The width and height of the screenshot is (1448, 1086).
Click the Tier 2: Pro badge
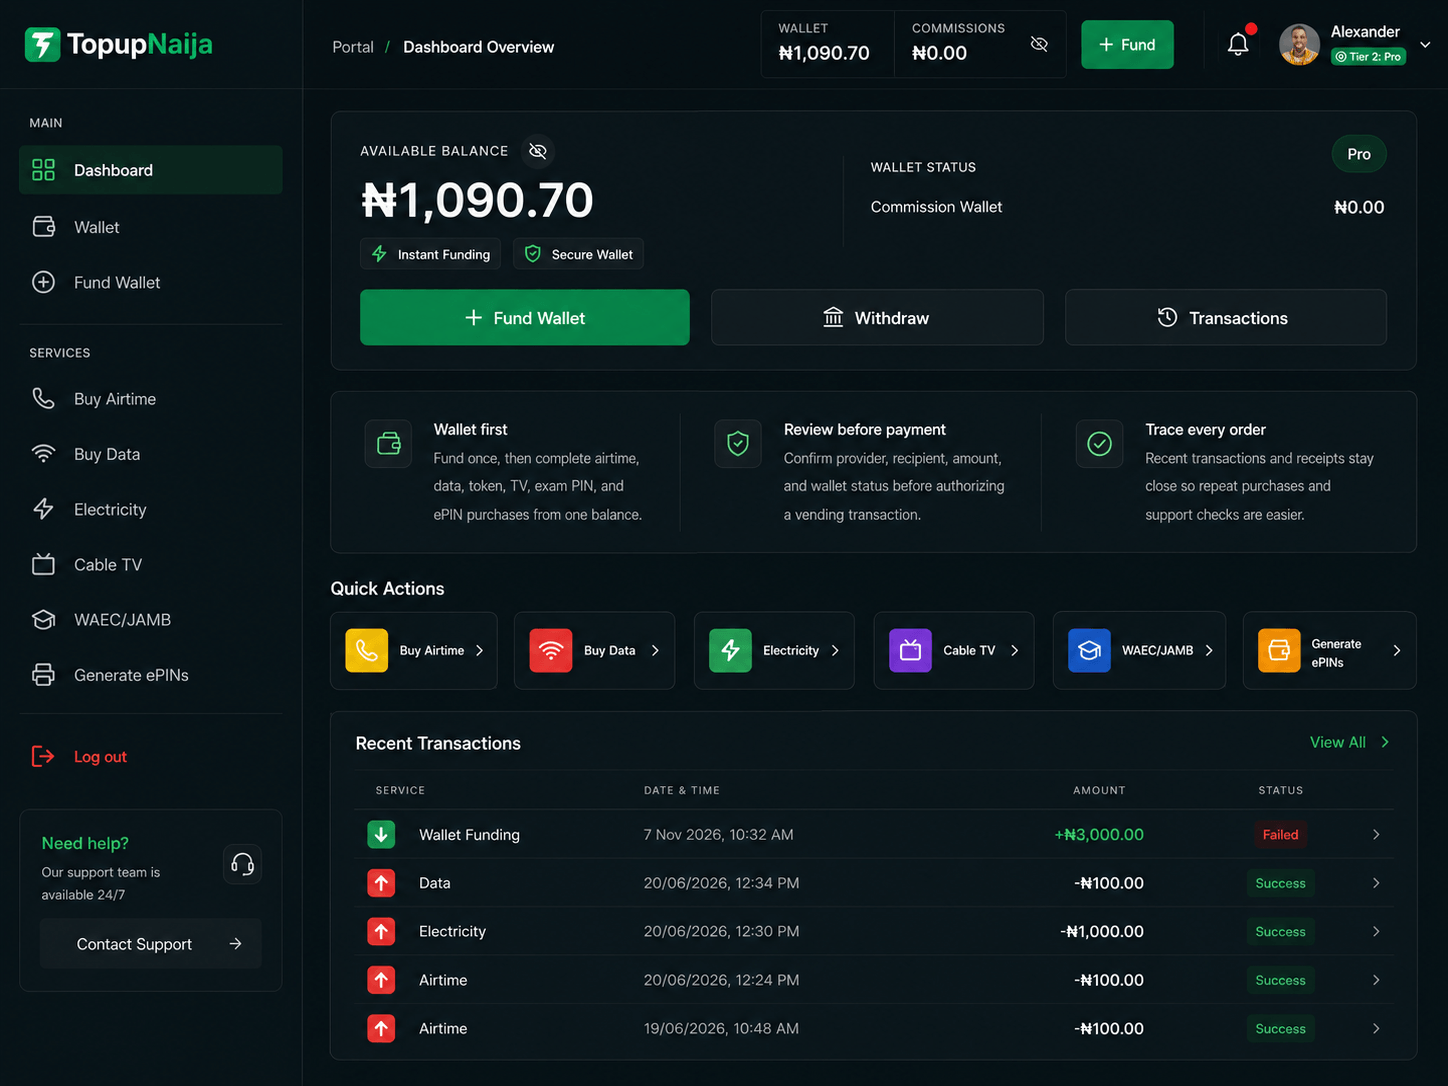[x=1369, y=57]
